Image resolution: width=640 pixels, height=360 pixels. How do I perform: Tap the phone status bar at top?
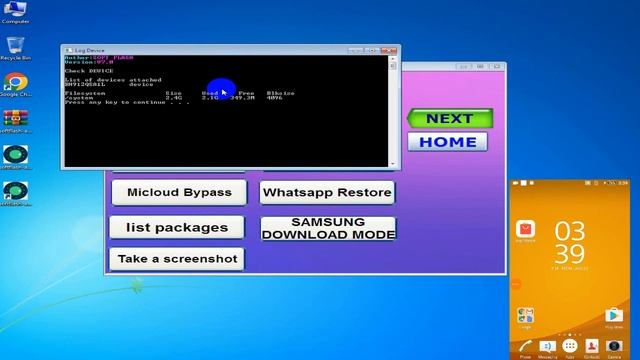click(569, 183)
